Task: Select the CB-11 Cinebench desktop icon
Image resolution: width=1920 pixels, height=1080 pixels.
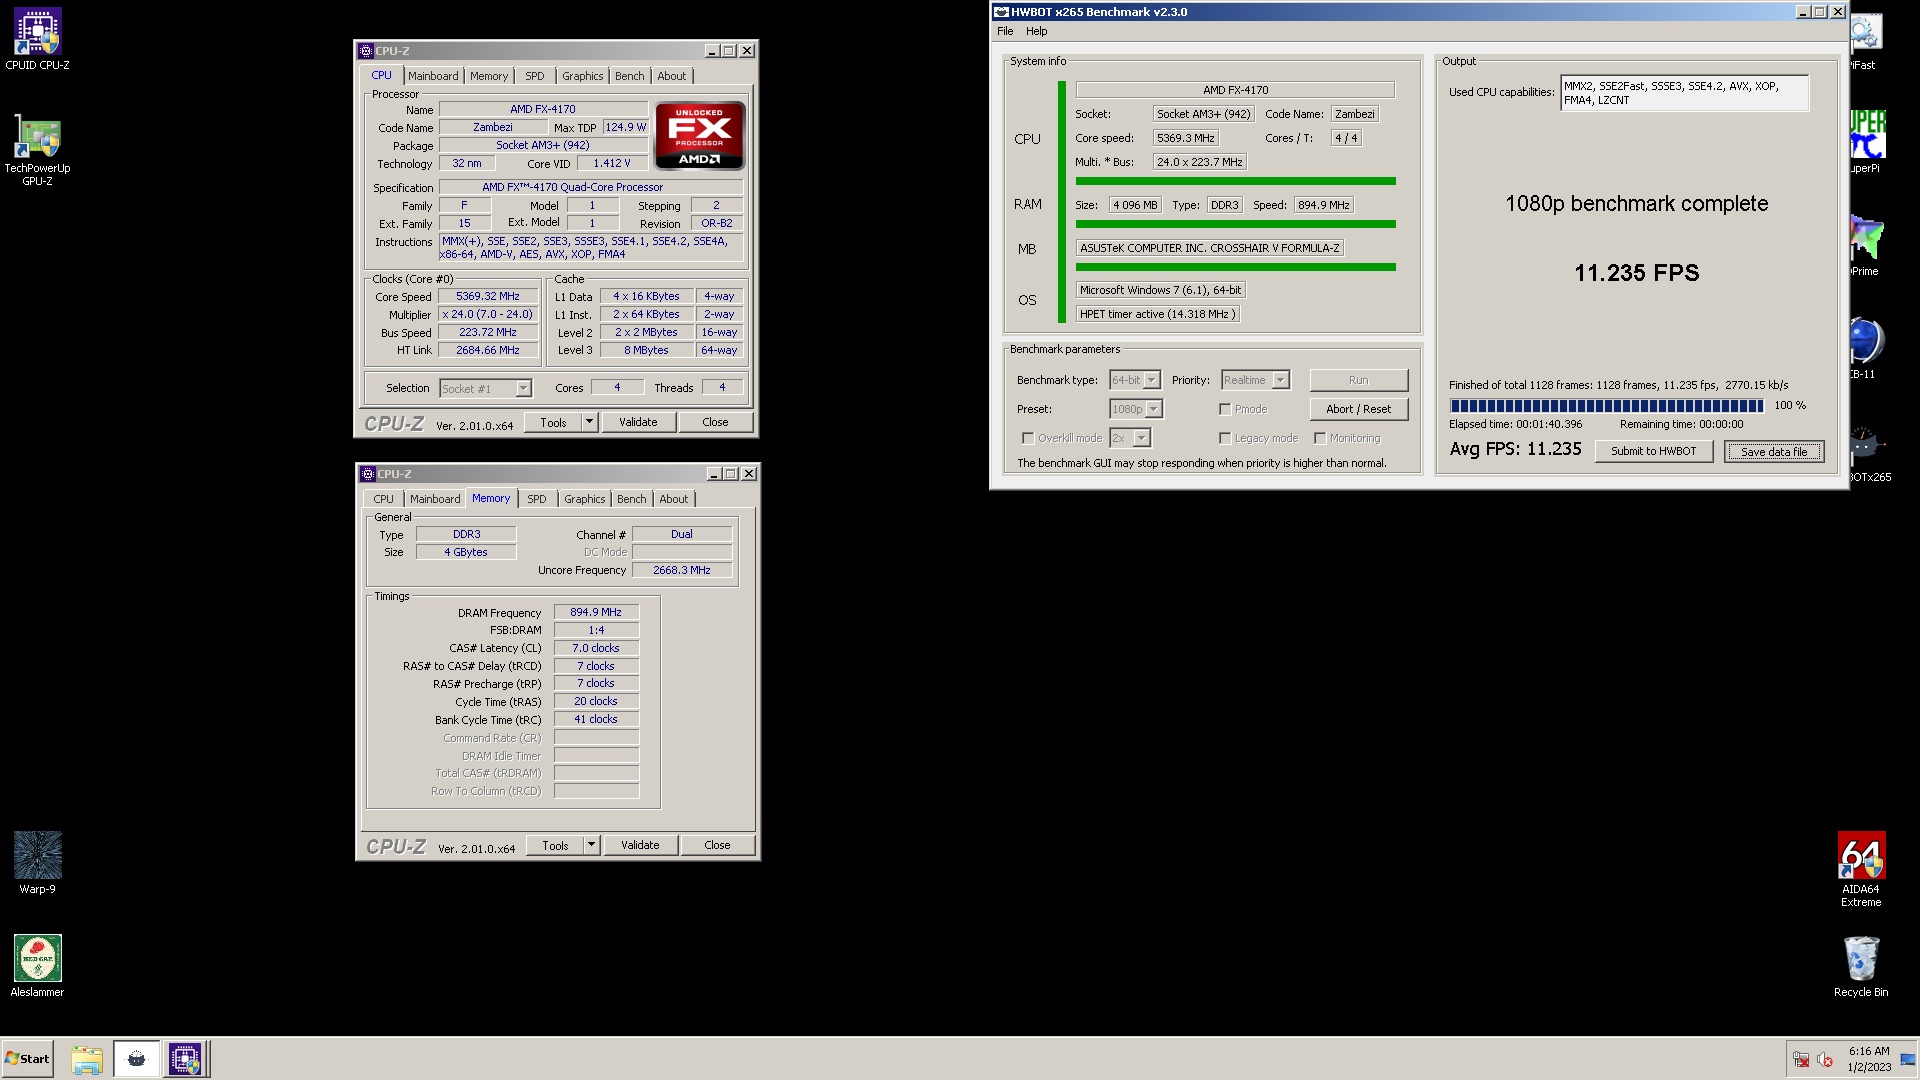Action: 1866,347
